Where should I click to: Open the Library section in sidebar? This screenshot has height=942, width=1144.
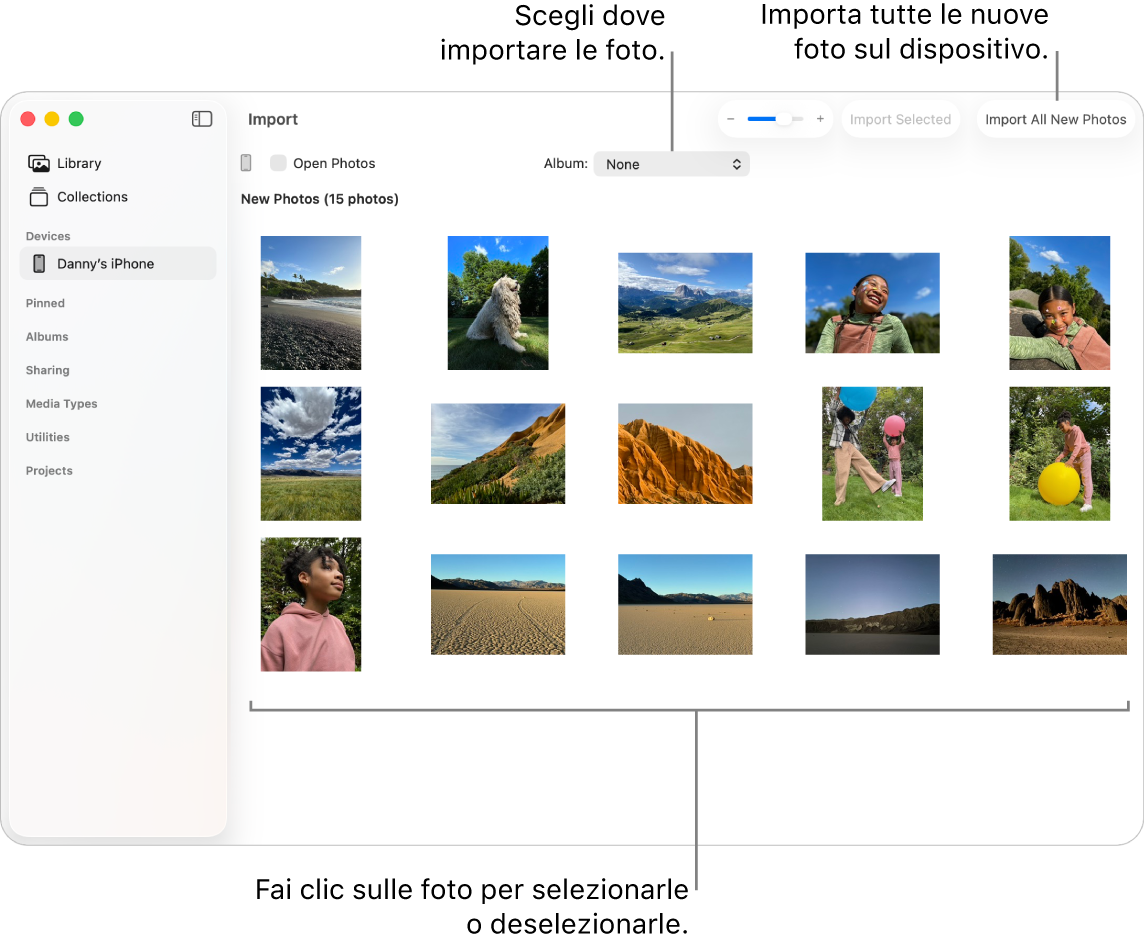(76, 163)
